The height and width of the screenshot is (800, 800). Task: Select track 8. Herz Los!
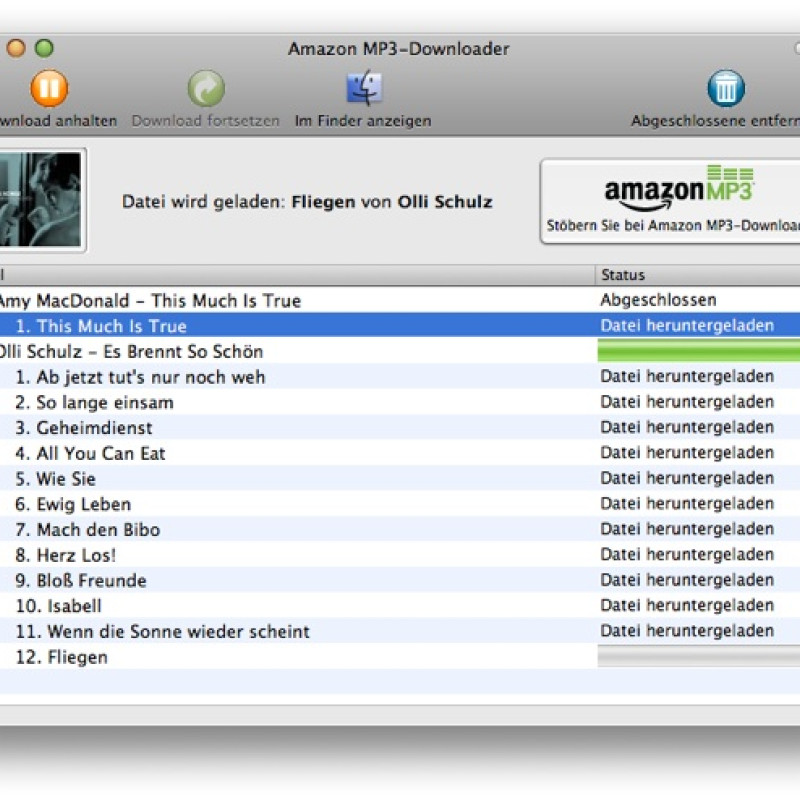[400, 555]
